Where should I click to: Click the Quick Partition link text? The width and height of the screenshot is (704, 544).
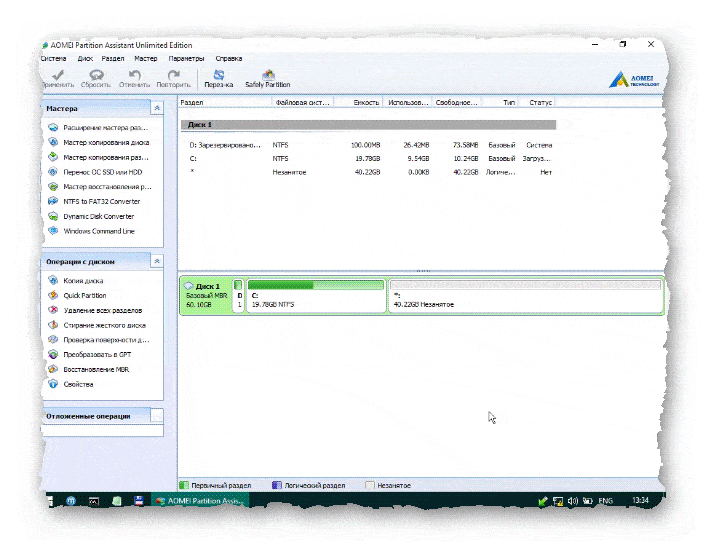click(85, 295)
